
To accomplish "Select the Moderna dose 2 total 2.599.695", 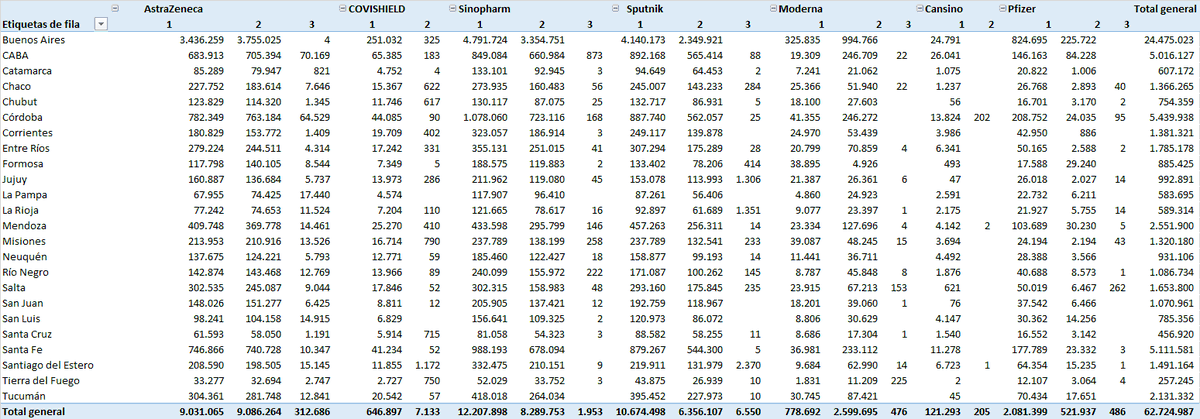I will tap(858, 410).
